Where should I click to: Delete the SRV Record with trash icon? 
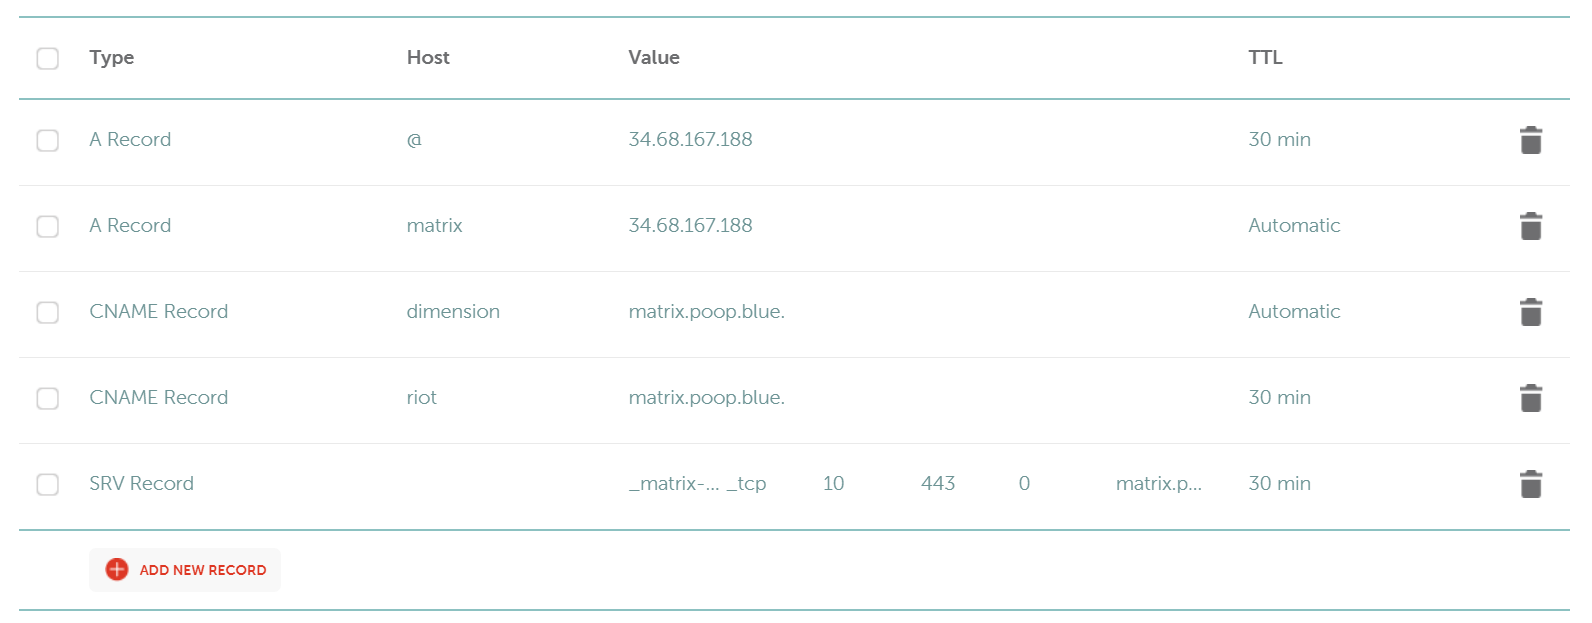pyautogui.click(x=1530, y=484)
